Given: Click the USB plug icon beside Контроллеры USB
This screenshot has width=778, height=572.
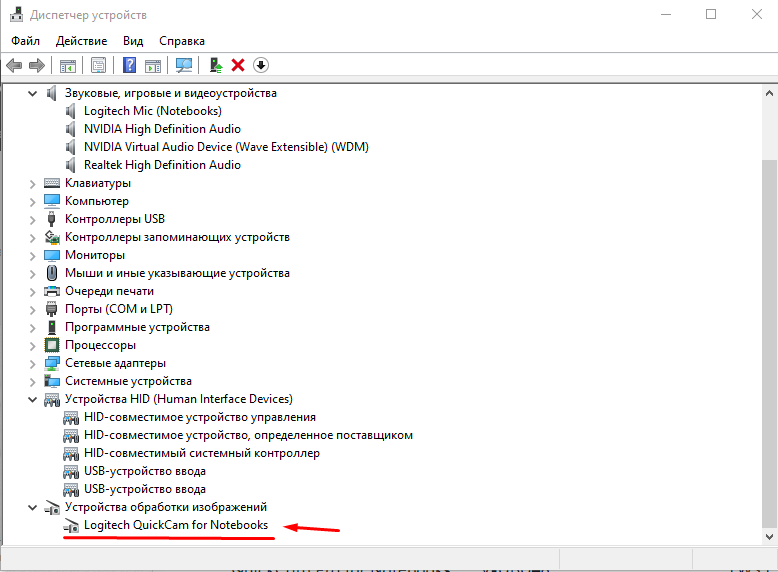Looking at the screenshot, I should (52, 219).
